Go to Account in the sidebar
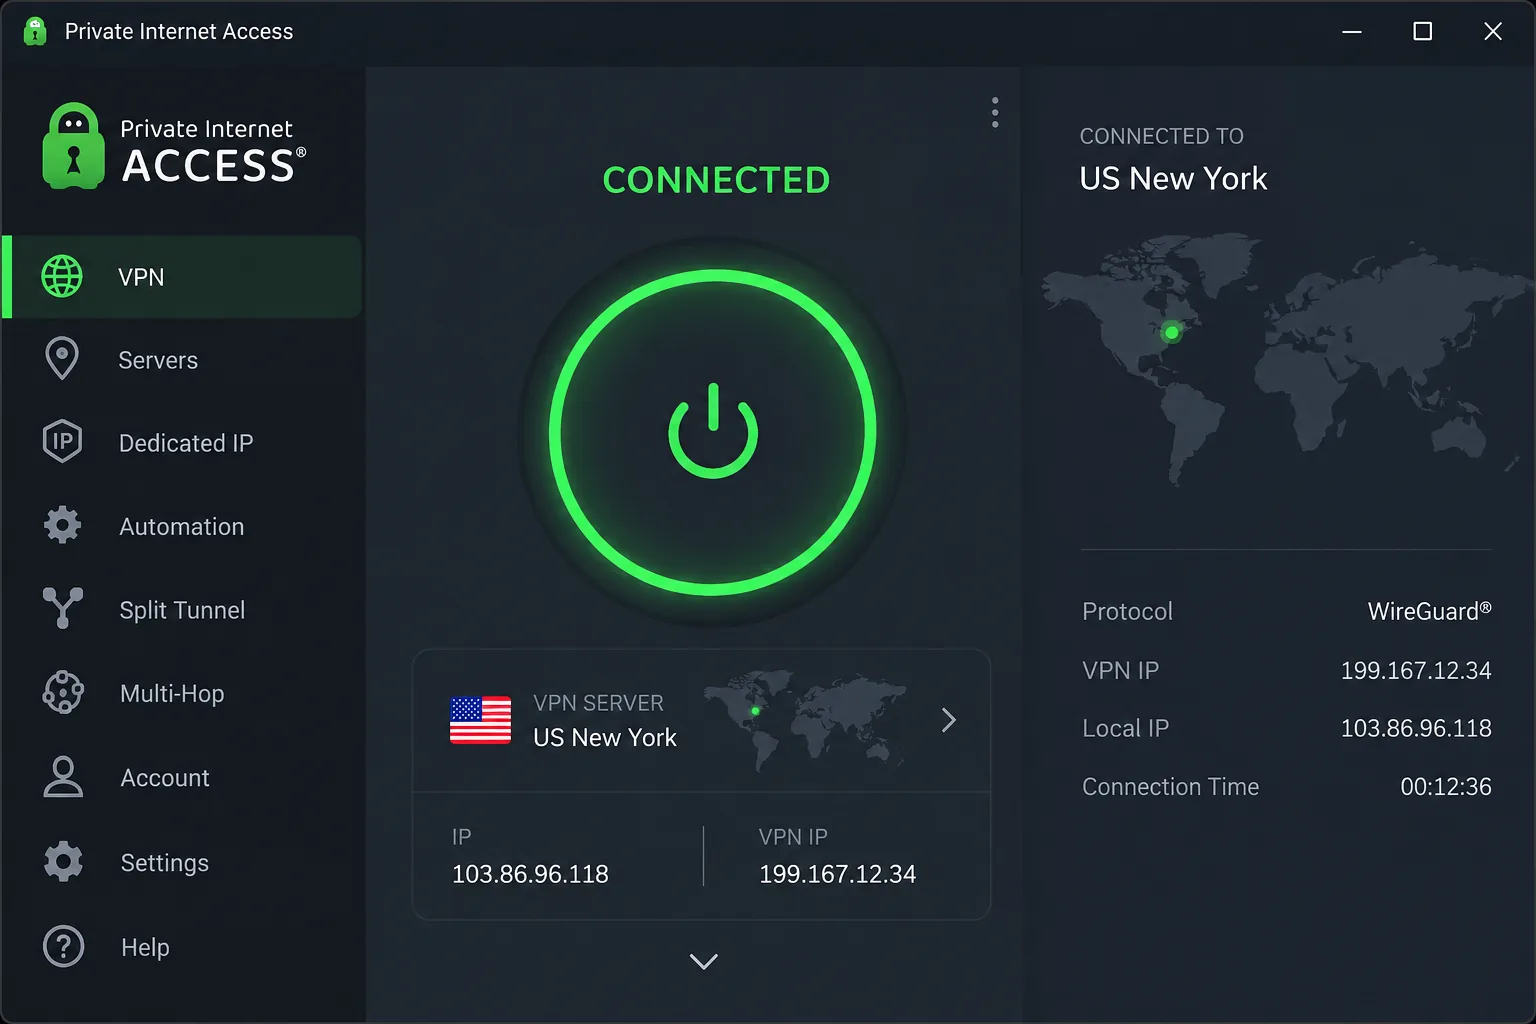The height and width of the screenshot is (1024, 1536). [182, 778]
